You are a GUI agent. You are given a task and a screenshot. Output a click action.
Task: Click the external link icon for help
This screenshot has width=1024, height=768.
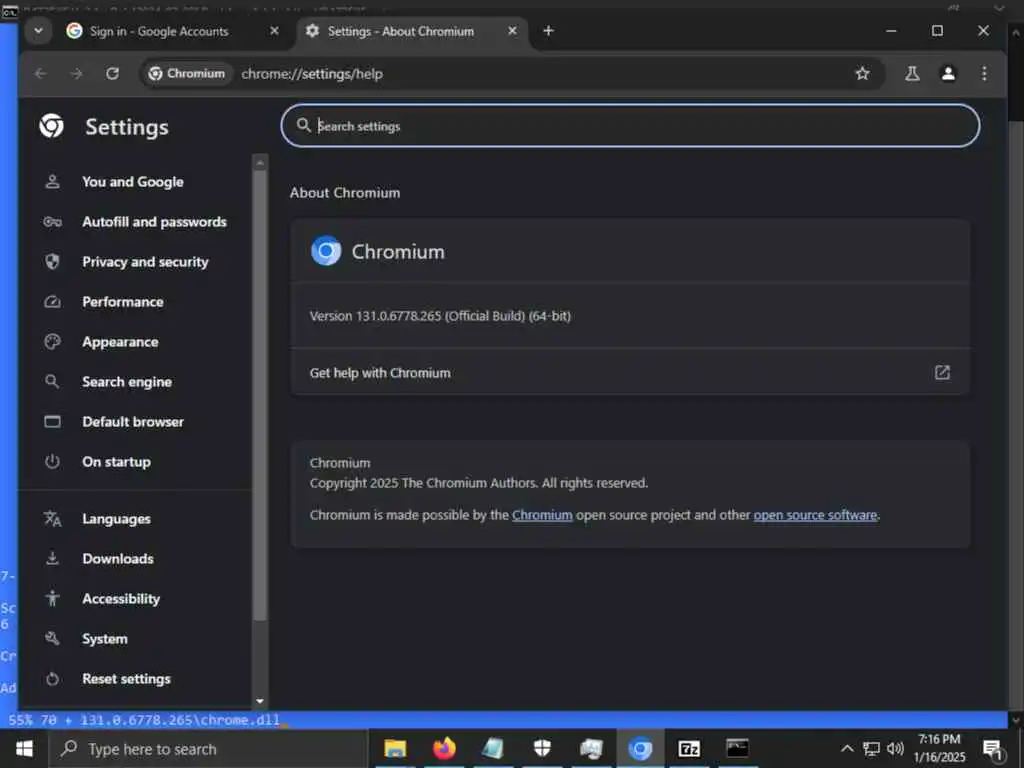[x=942, y=372]
